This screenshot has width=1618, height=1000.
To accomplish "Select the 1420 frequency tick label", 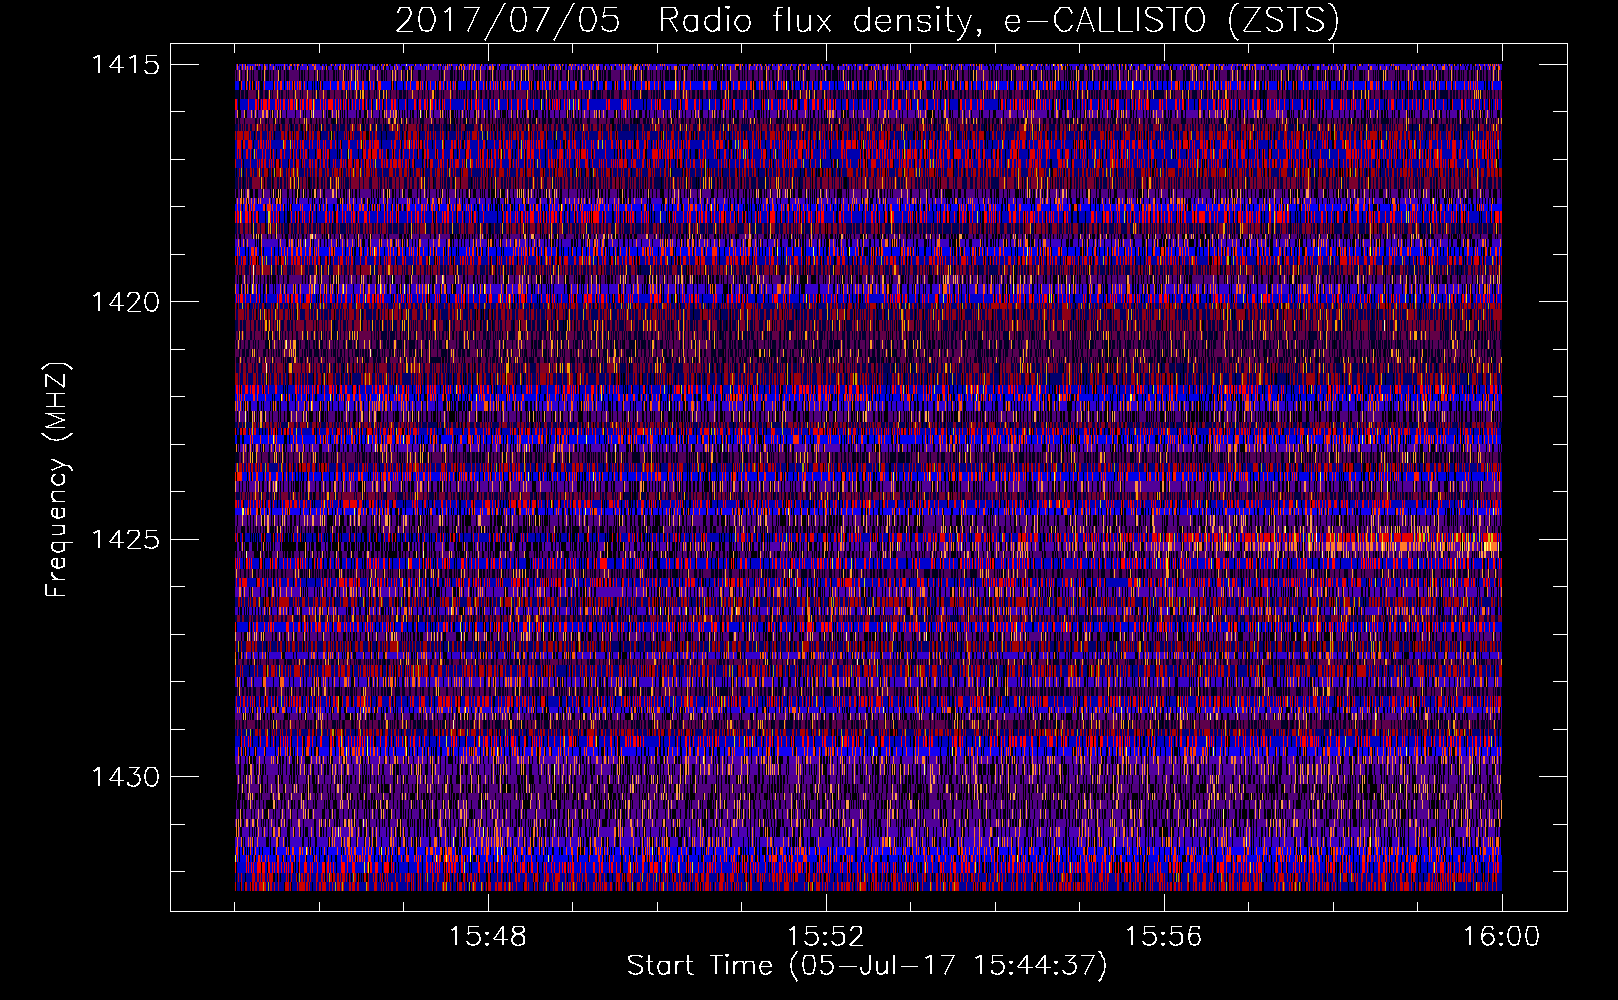I will pyautogui.click(x=126, y=302).
